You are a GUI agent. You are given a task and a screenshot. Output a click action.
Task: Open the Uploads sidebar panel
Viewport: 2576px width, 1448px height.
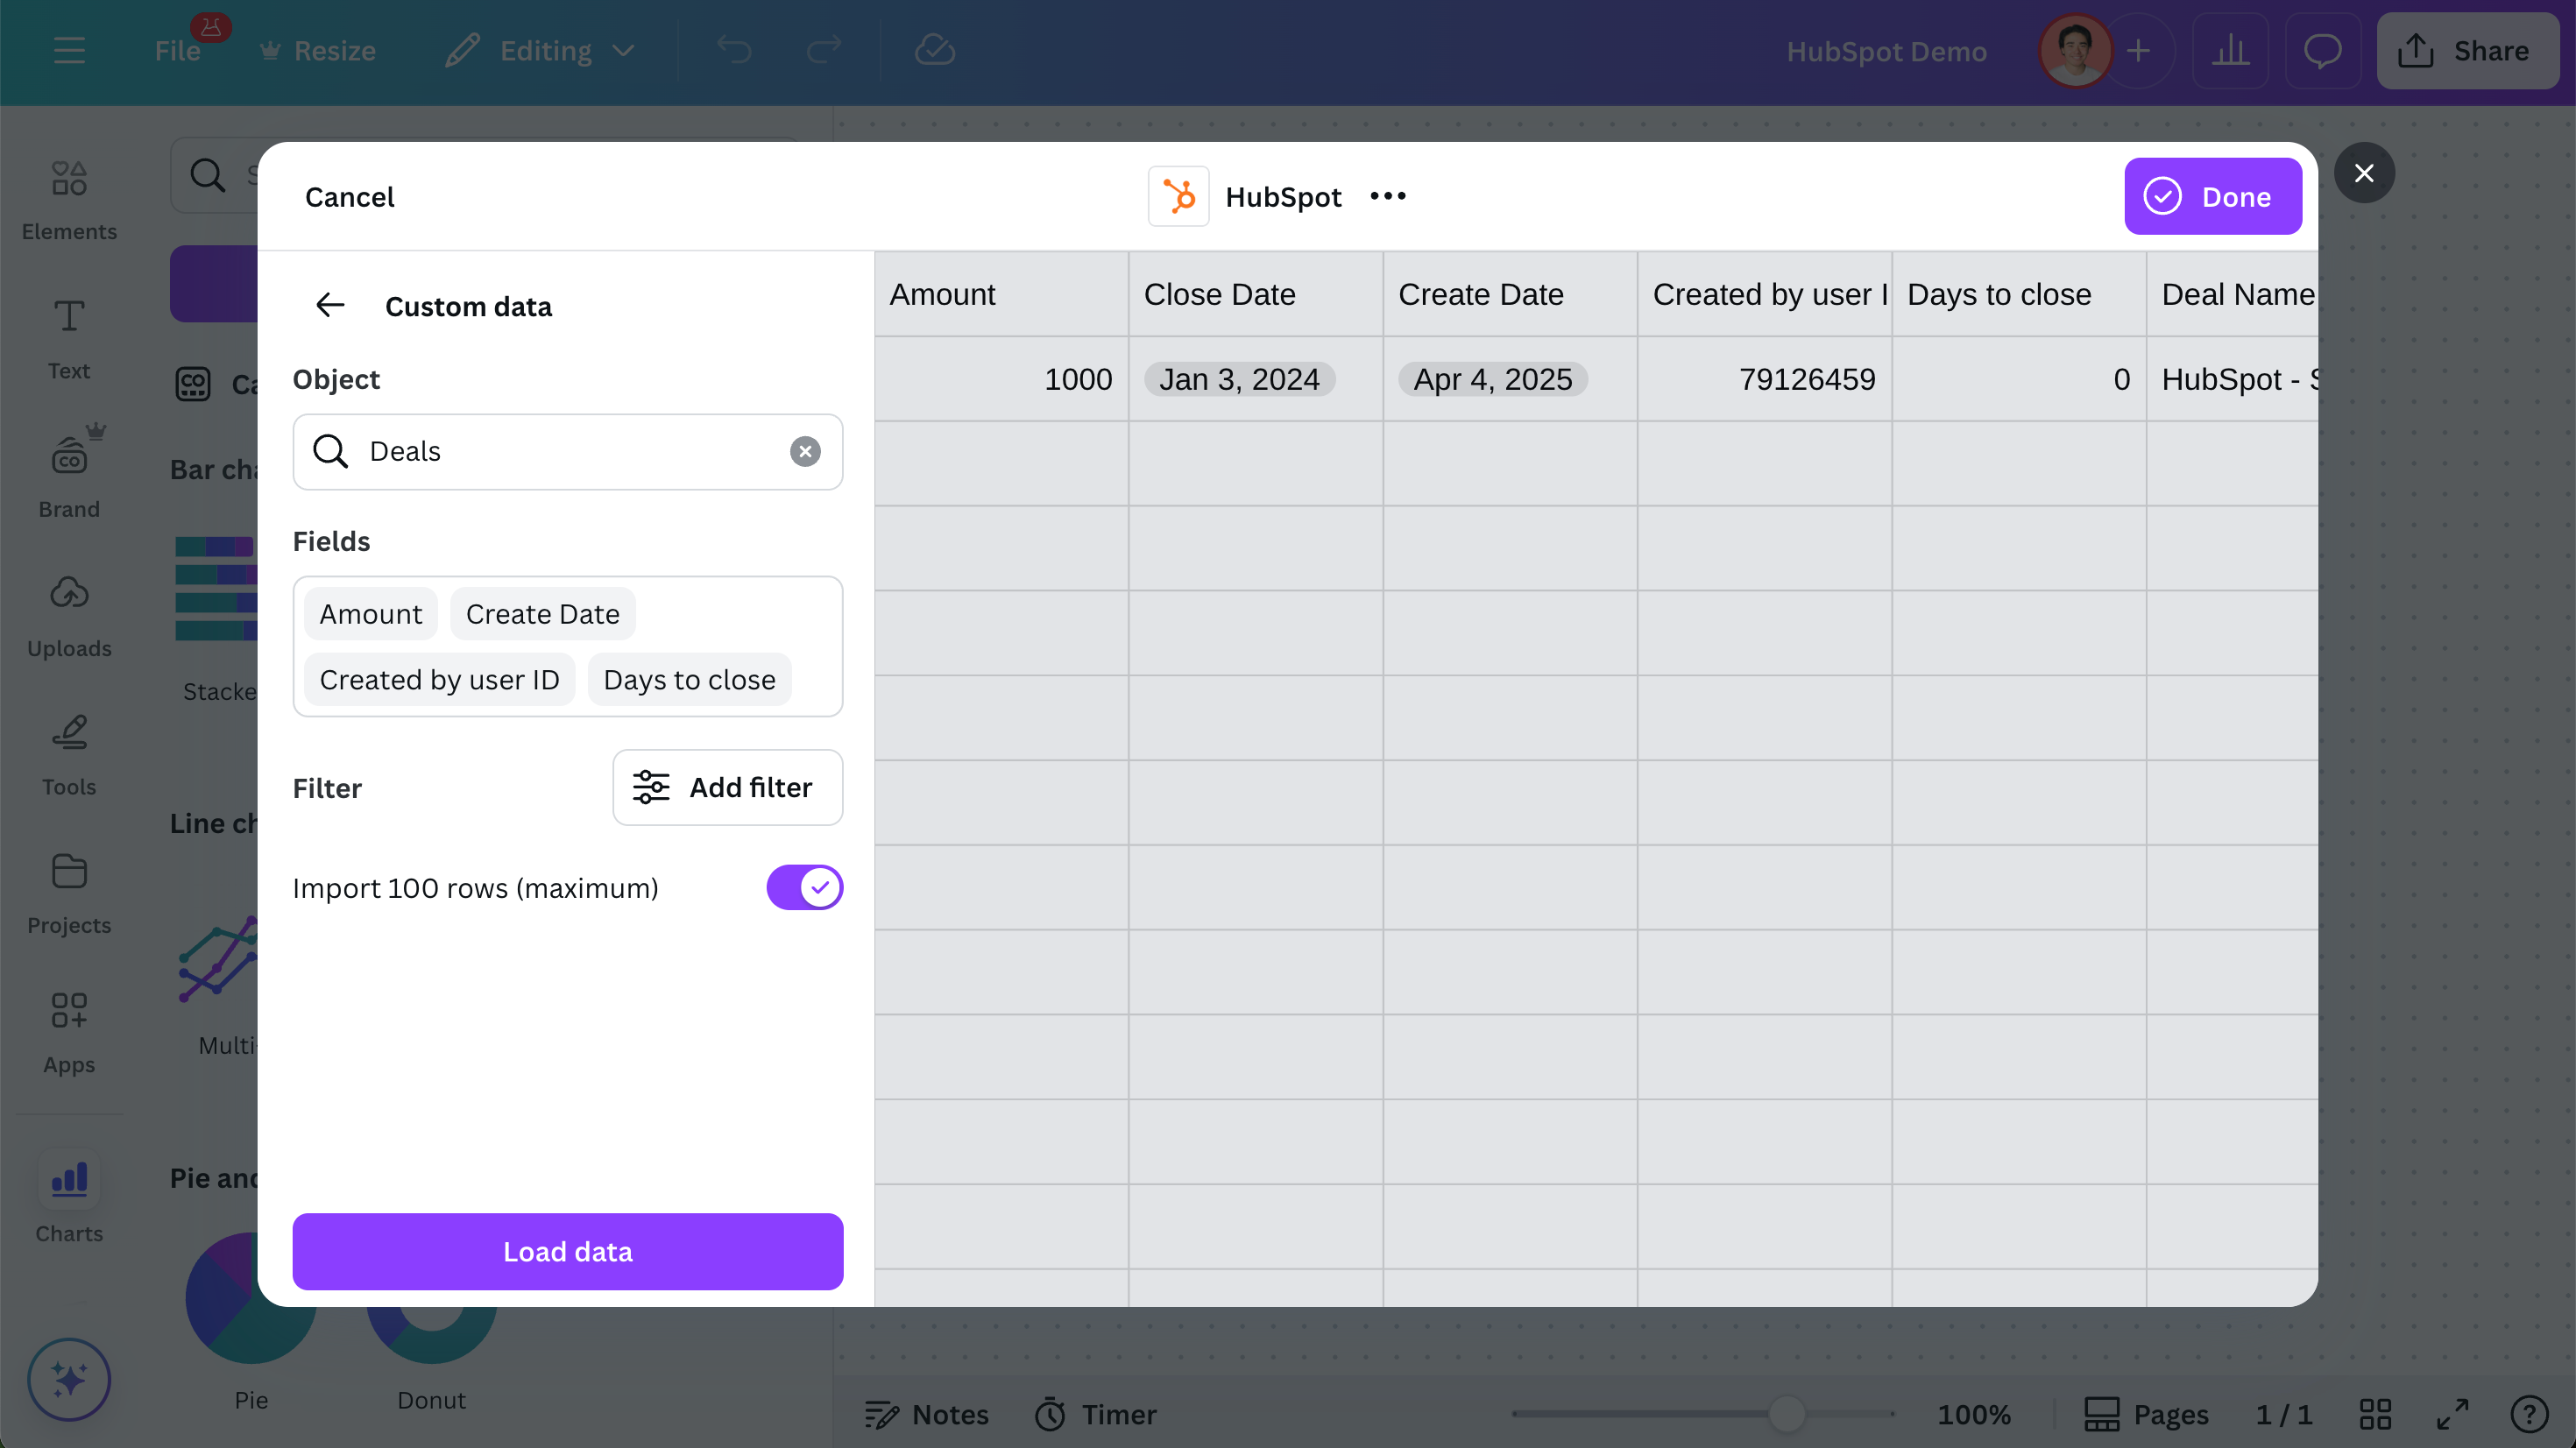pyautogui.click(x=69, y=616)
